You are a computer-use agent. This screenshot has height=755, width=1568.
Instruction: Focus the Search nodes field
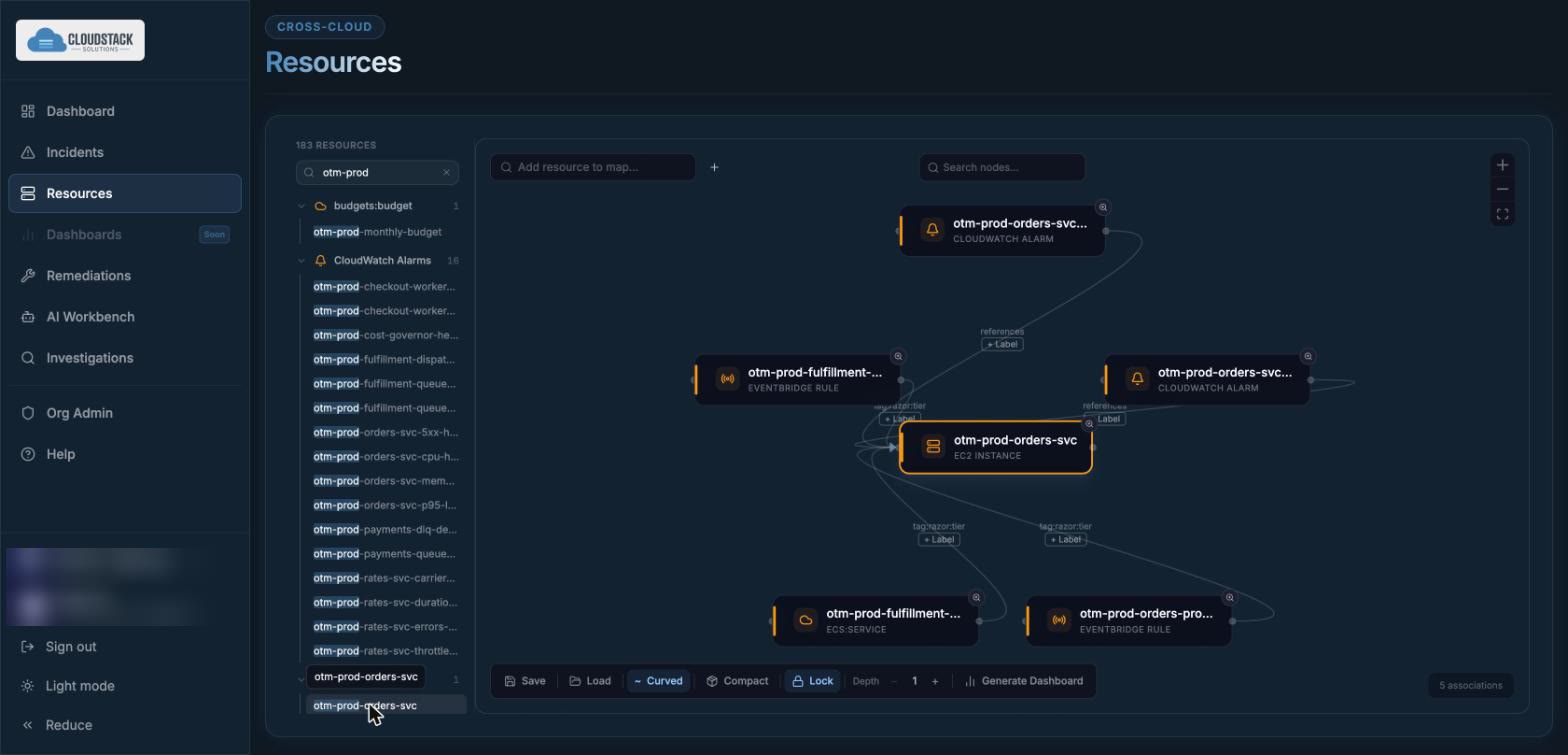pyautogui.click(x=1002, y=167)
